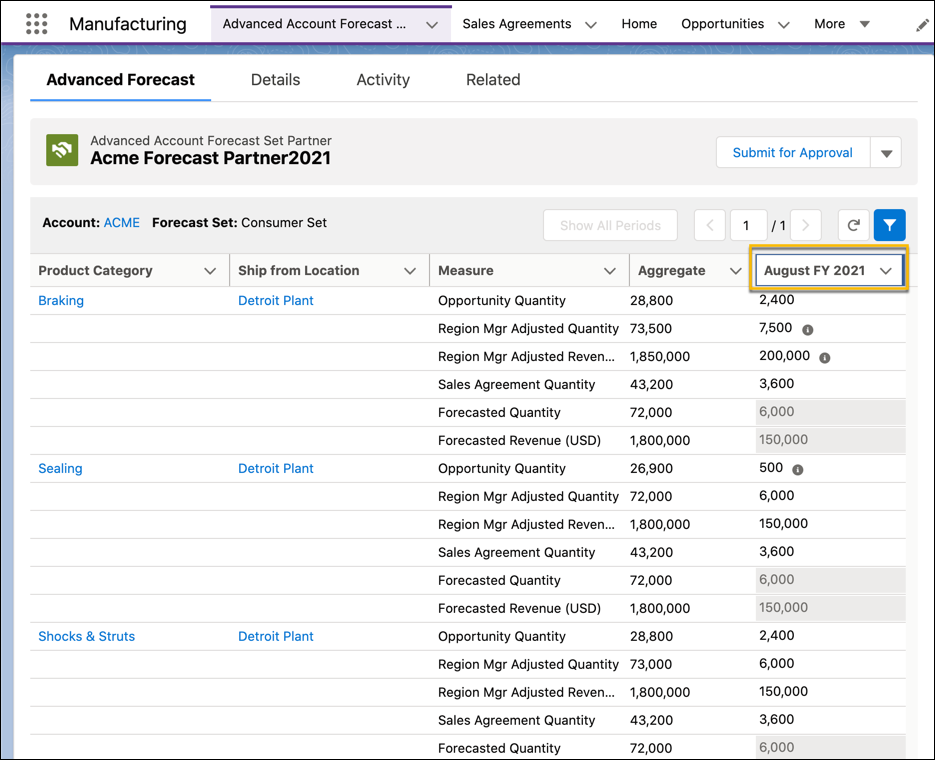Click the Braking product category link
Screen dimensions: 935x760
pos(61,301)
